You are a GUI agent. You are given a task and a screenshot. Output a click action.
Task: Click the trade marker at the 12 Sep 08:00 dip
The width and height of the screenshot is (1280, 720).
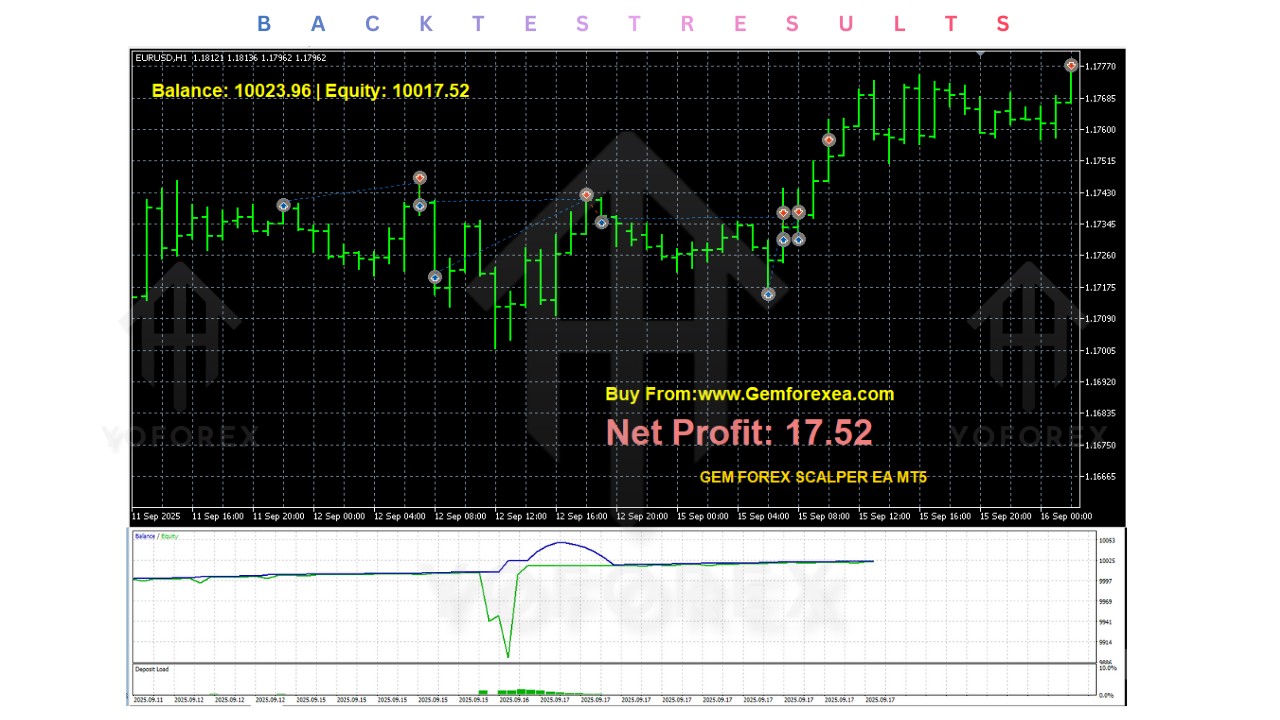coord(434,276)
